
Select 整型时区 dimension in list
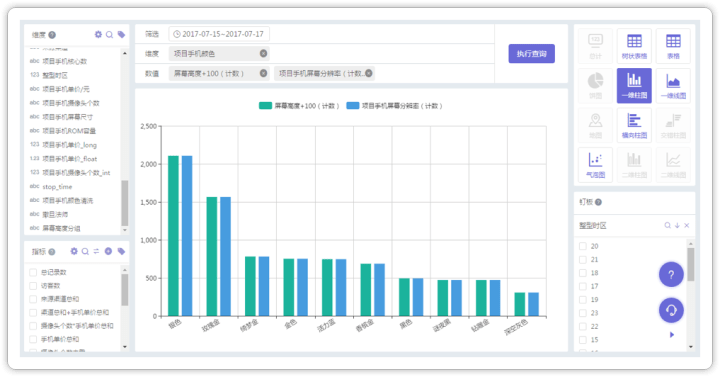55,75
